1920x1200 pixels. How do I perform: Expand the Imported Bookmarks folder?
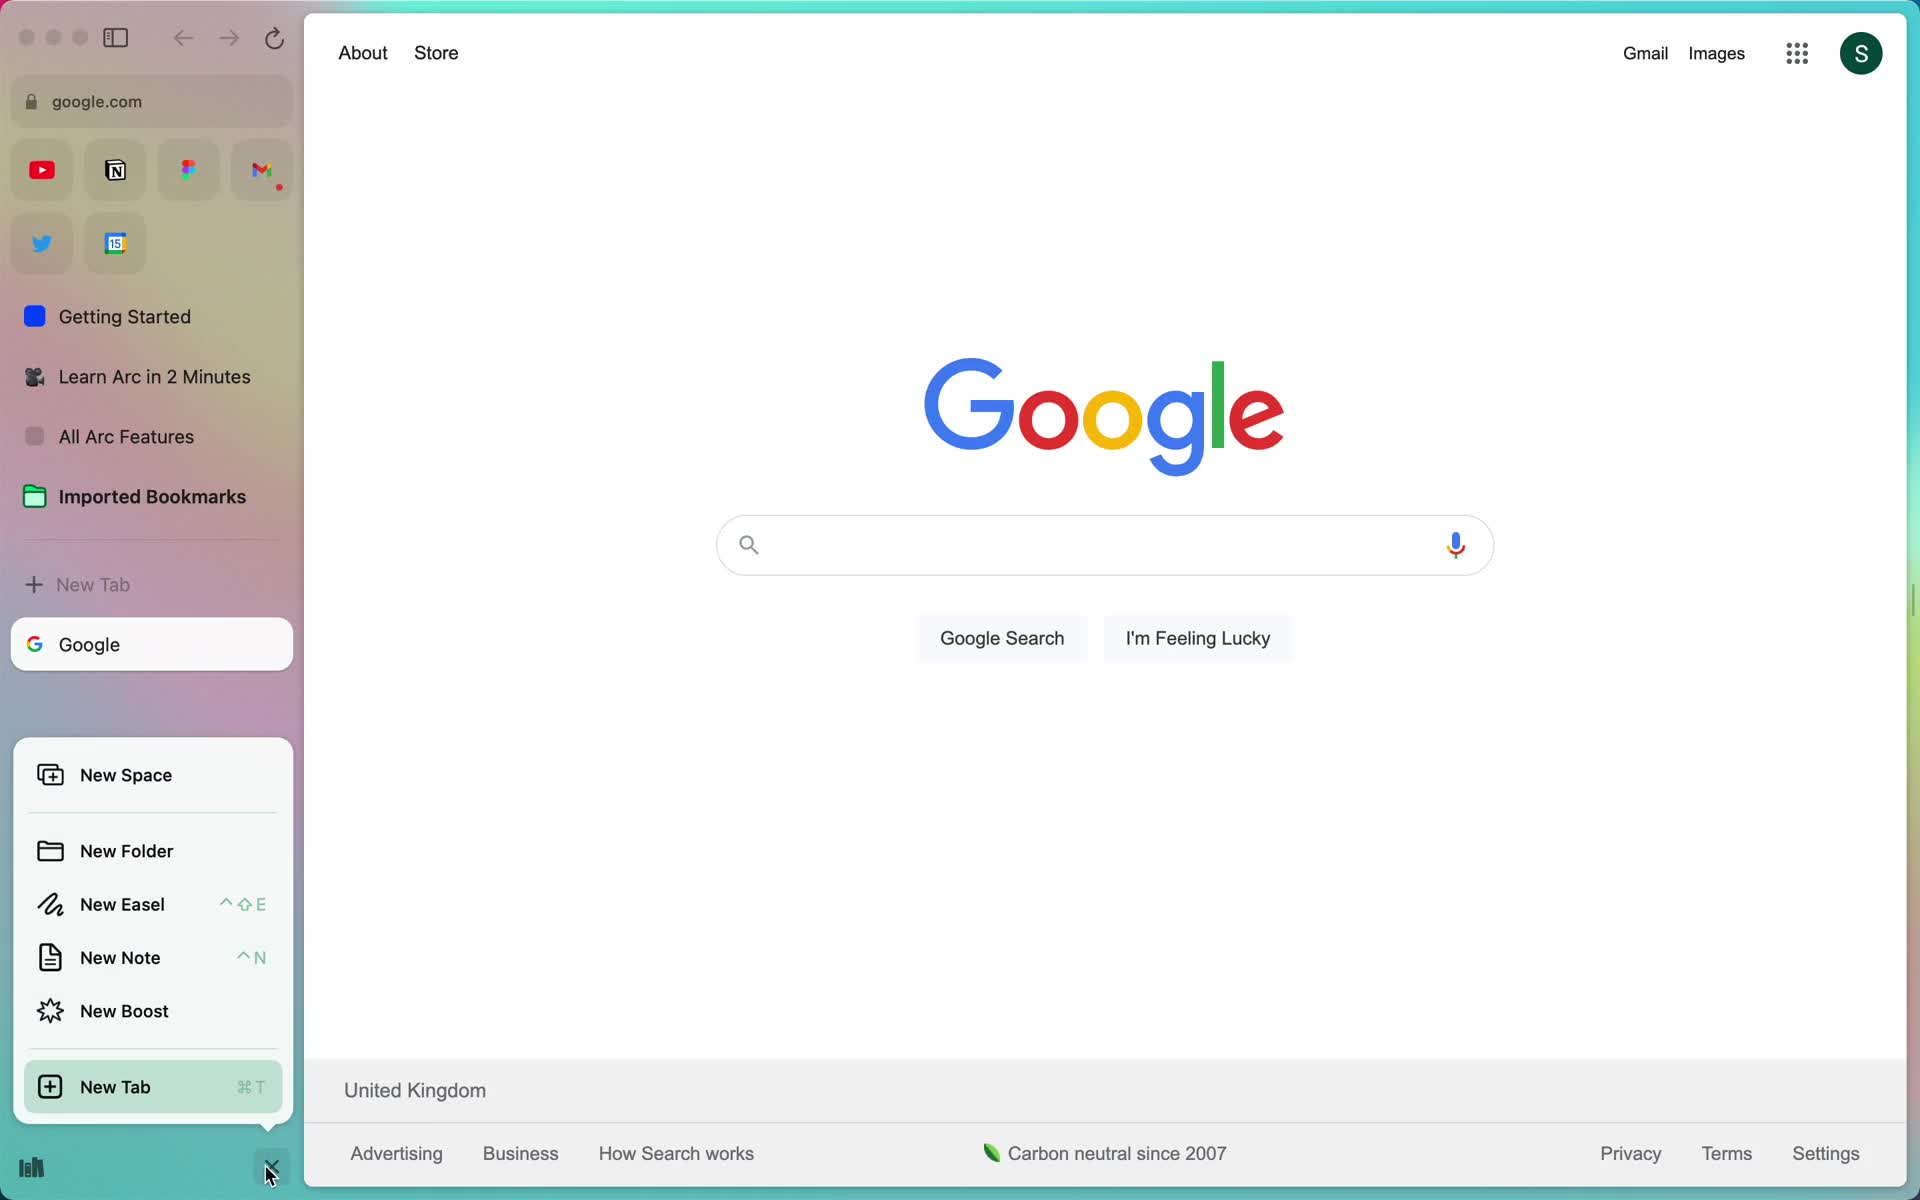[151, 496]
